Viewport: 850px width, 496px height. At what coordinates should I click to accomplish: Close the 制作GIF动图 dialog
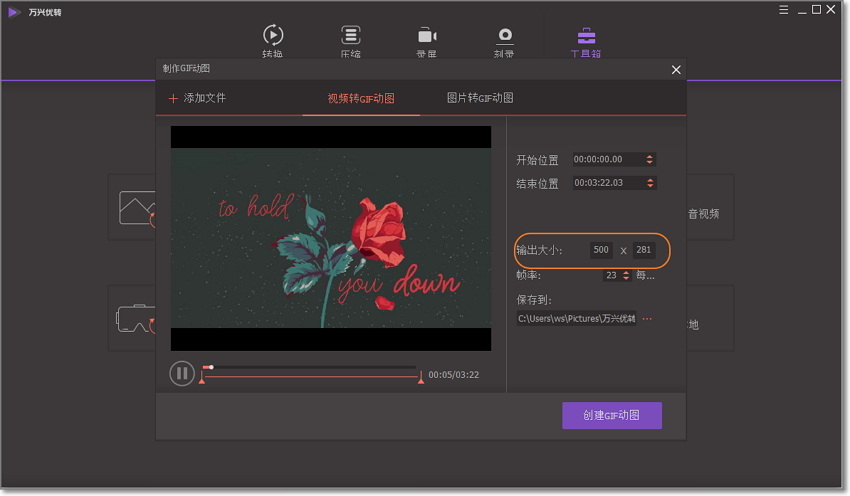pos(676,70)
